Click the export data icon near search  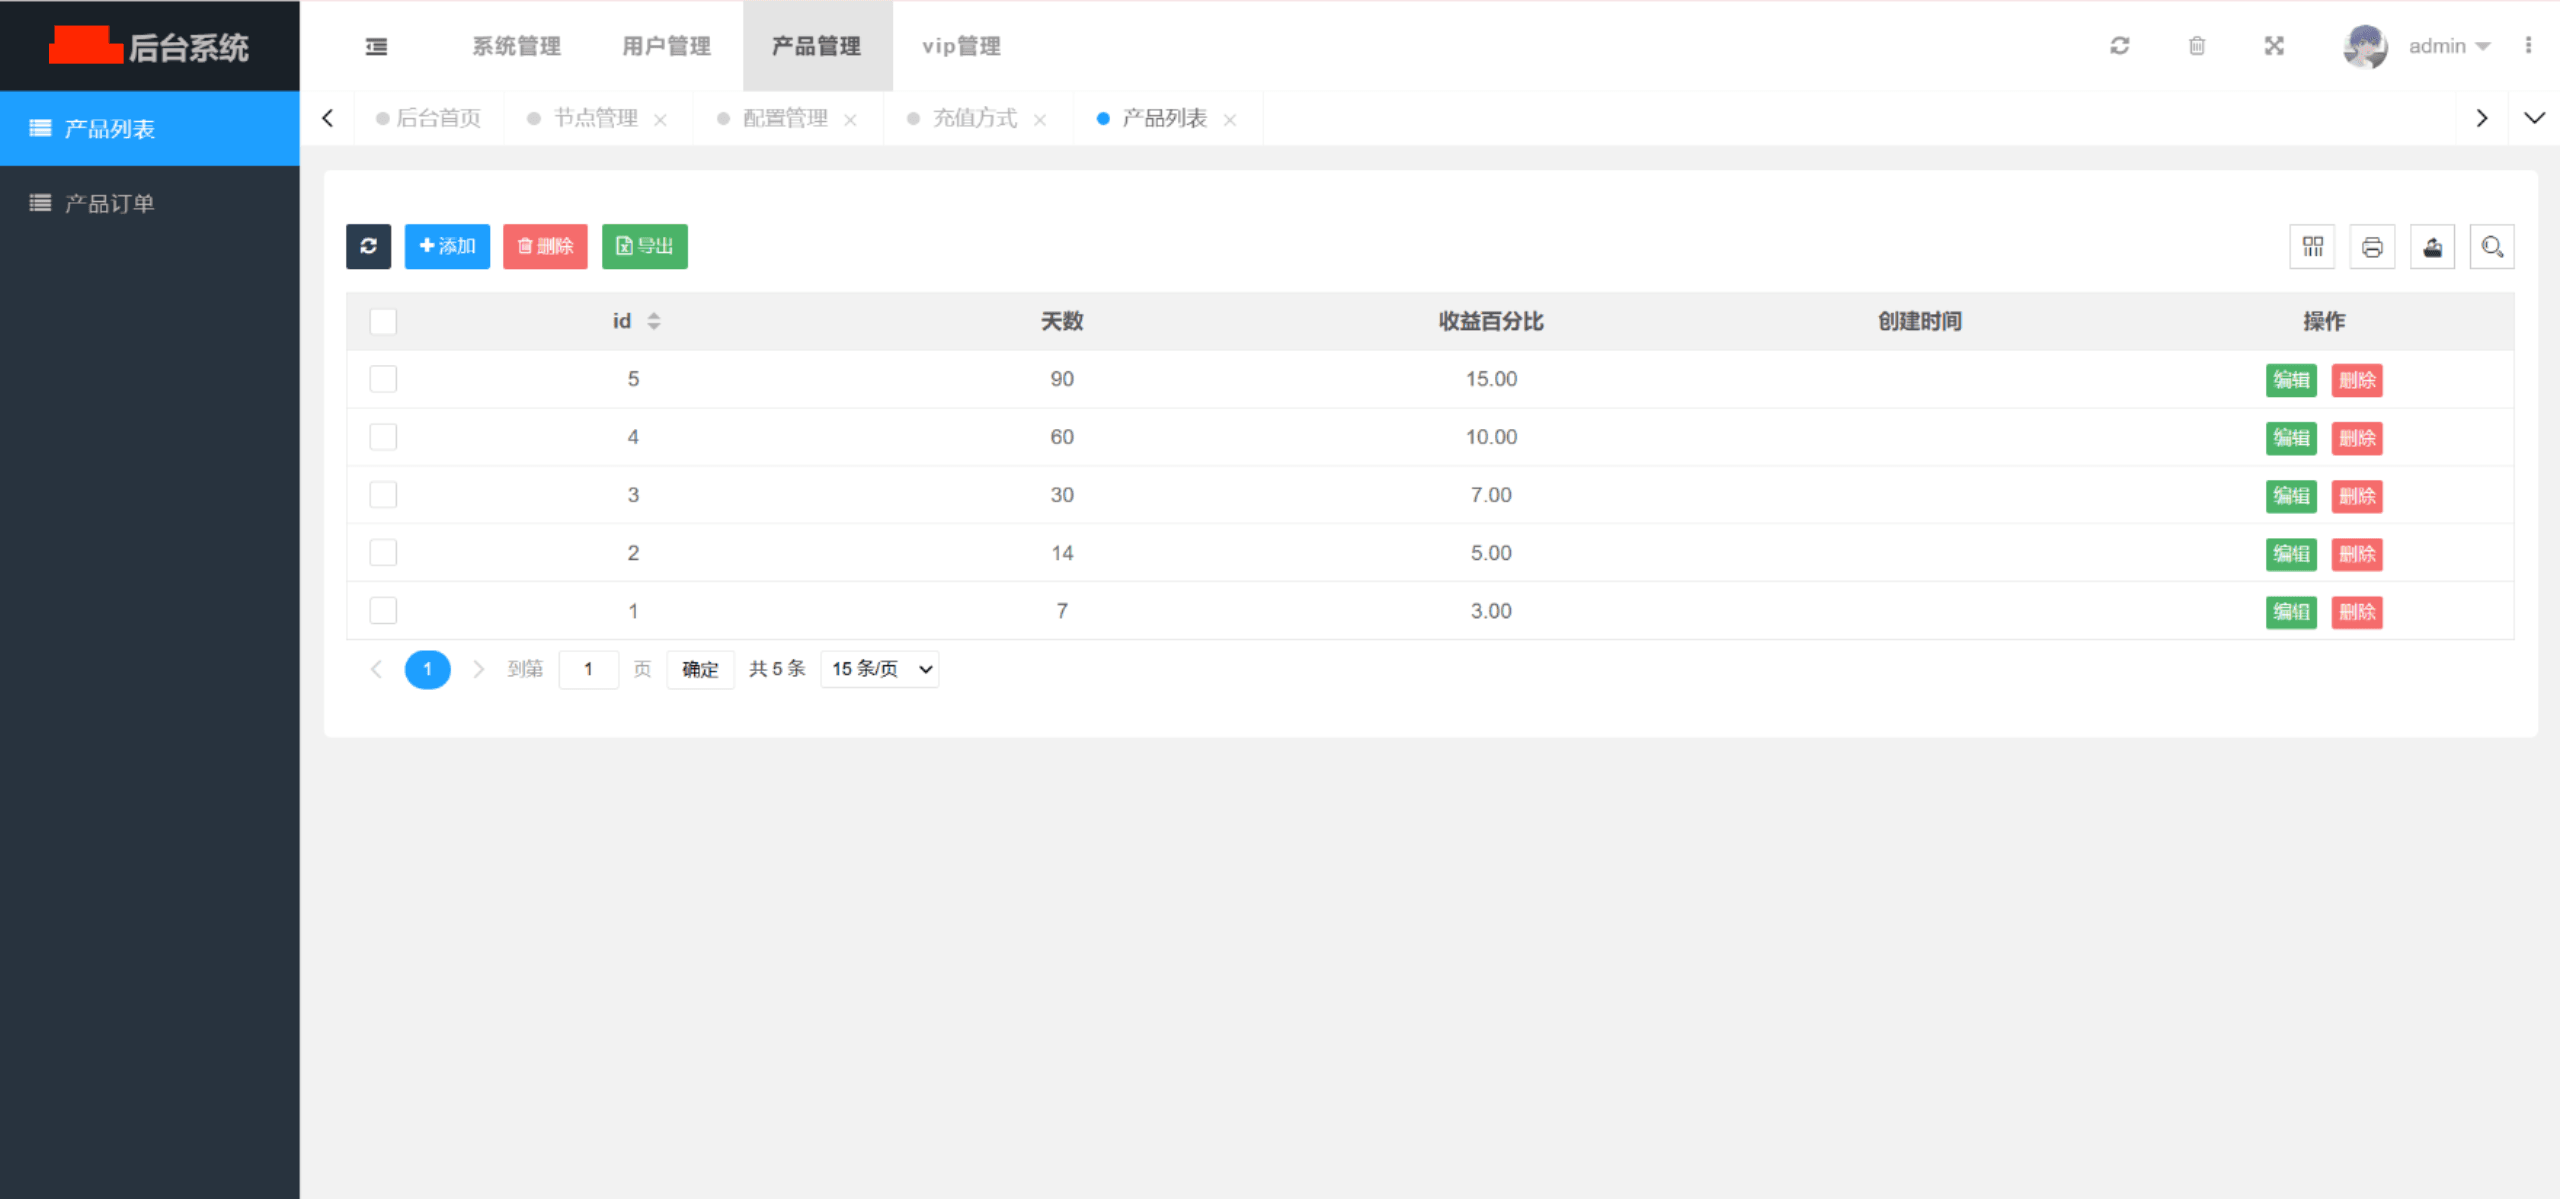2432,246
